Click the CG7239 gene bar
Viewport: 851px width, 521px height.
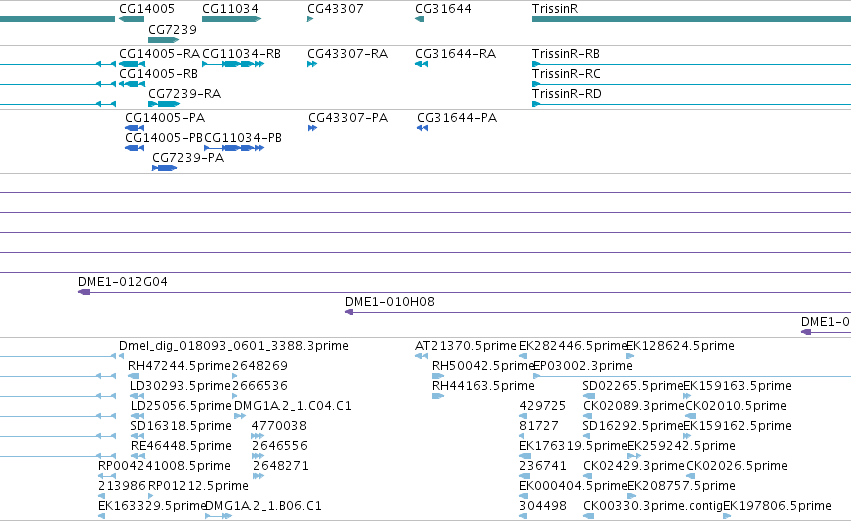pyautogui.click(x=163, y=40)
